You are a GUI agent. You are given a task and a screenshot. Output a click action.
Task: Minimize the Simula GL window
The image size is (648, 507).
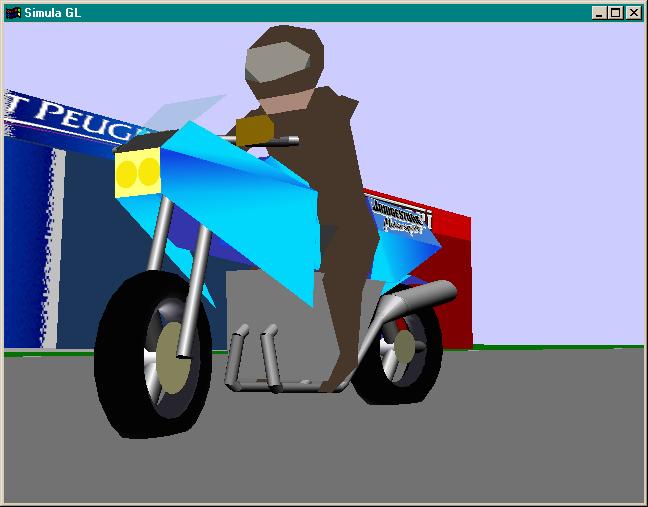[x=598, y=13]
